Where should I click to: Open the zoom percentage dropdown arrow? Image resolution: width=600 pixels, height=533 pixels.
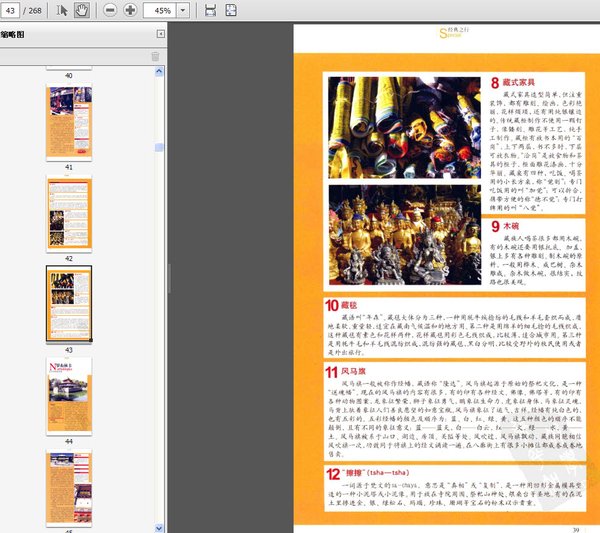click(182, 10)
